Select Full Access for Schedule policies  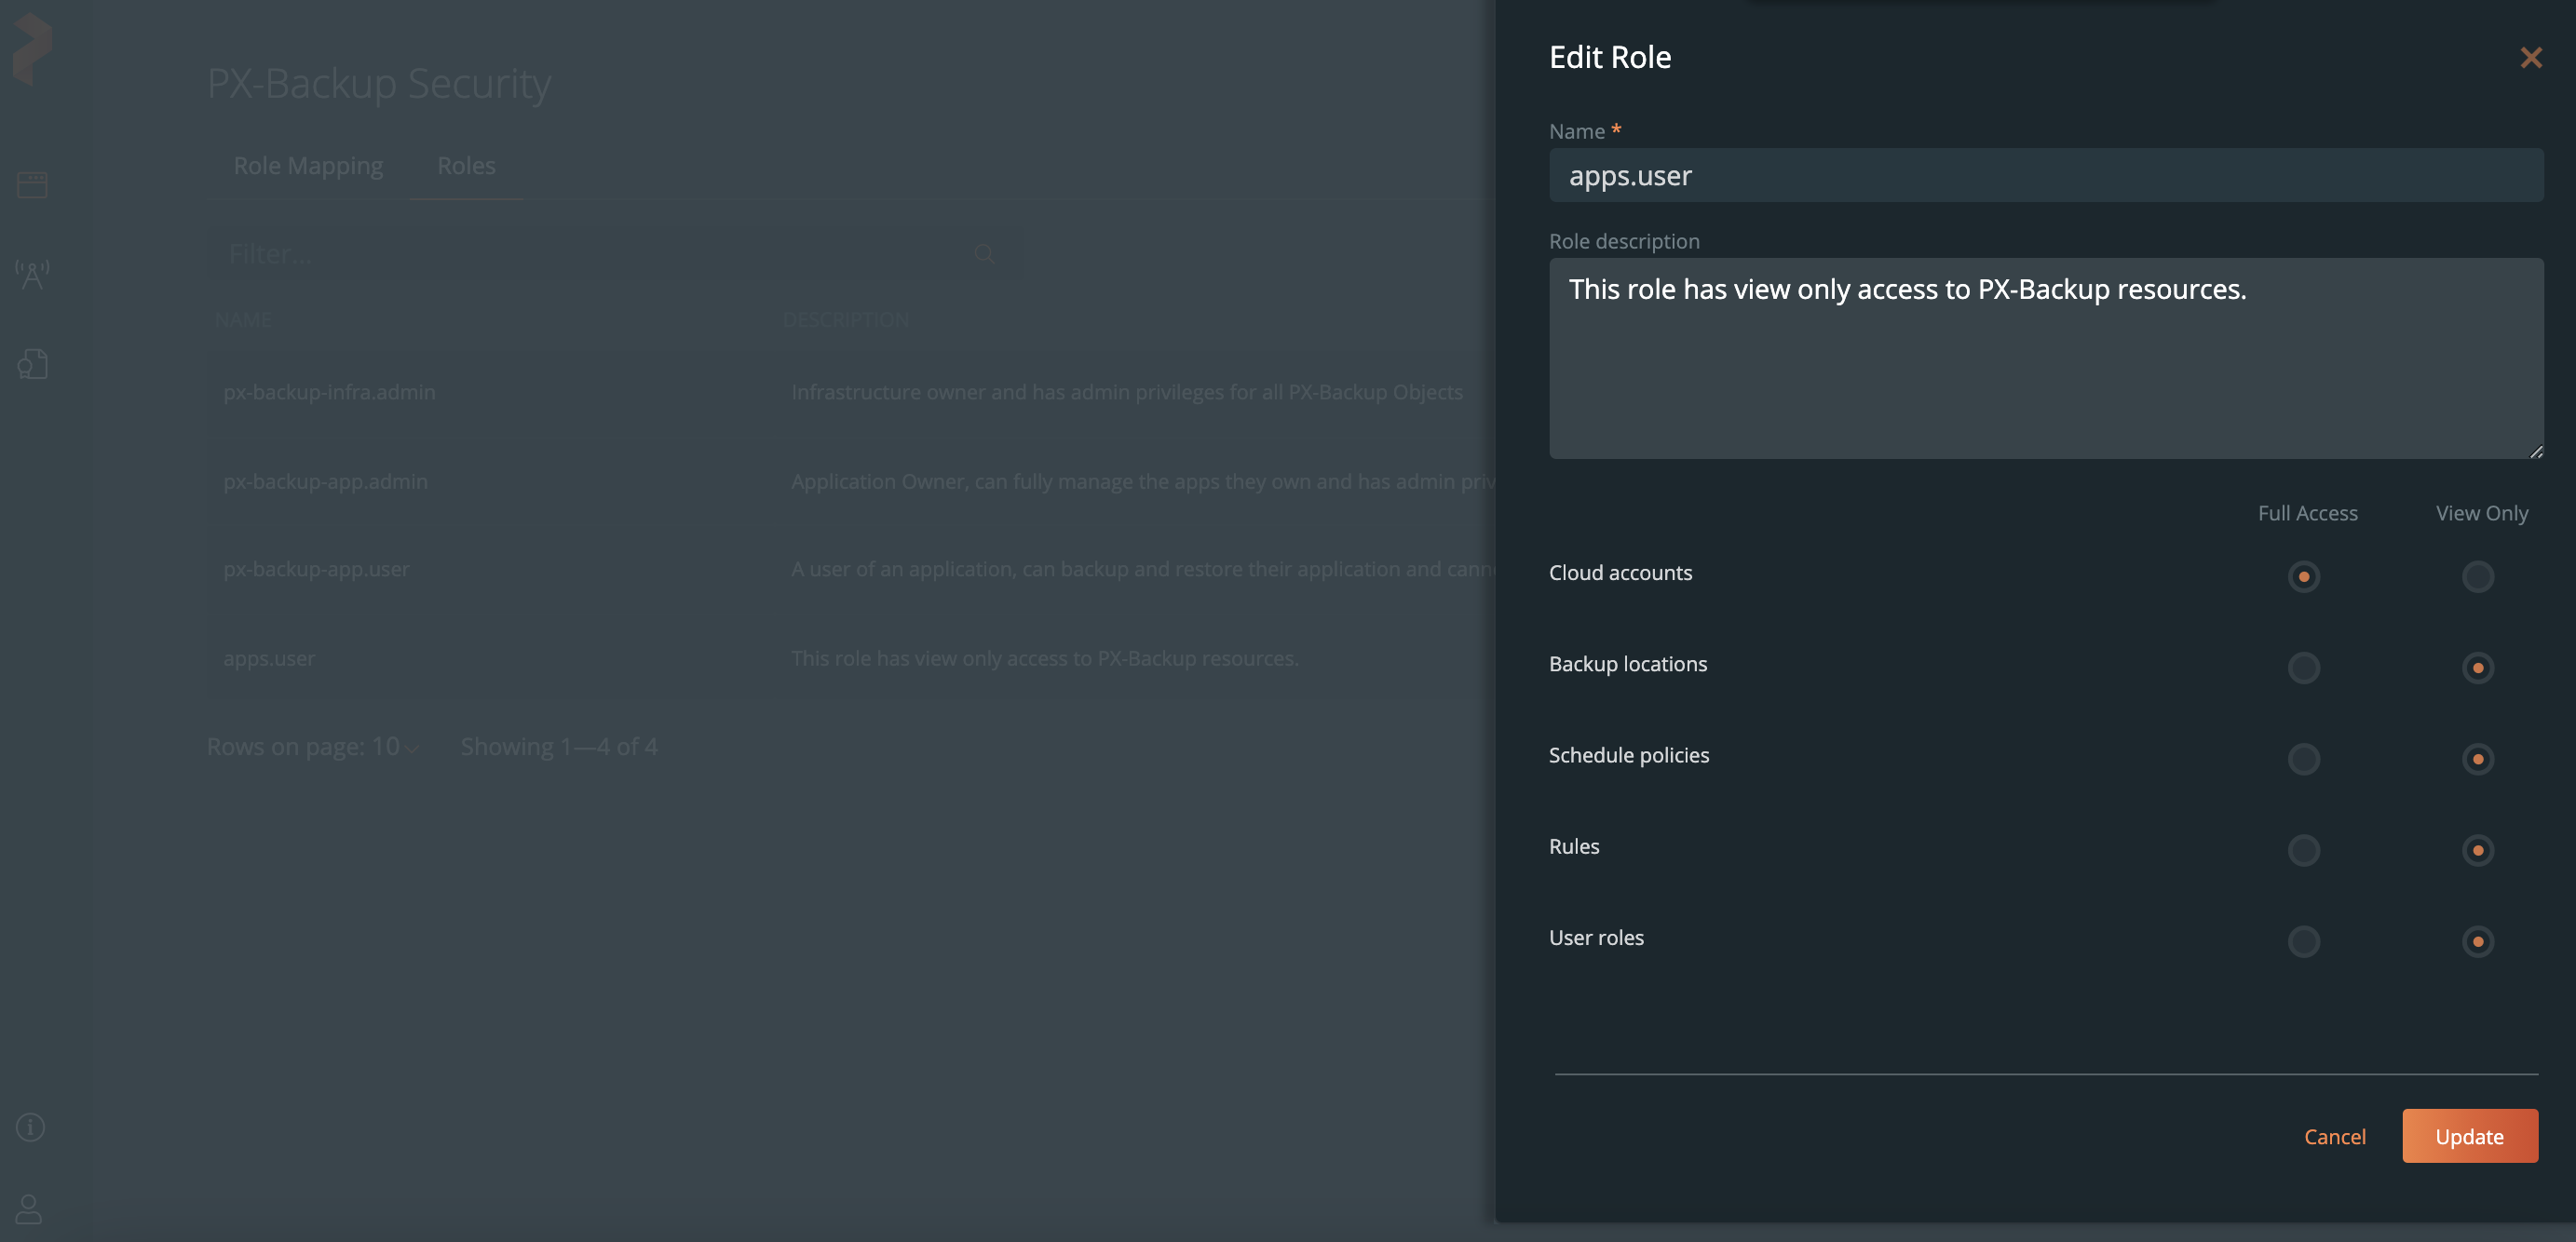click(x=2303, y=759)
